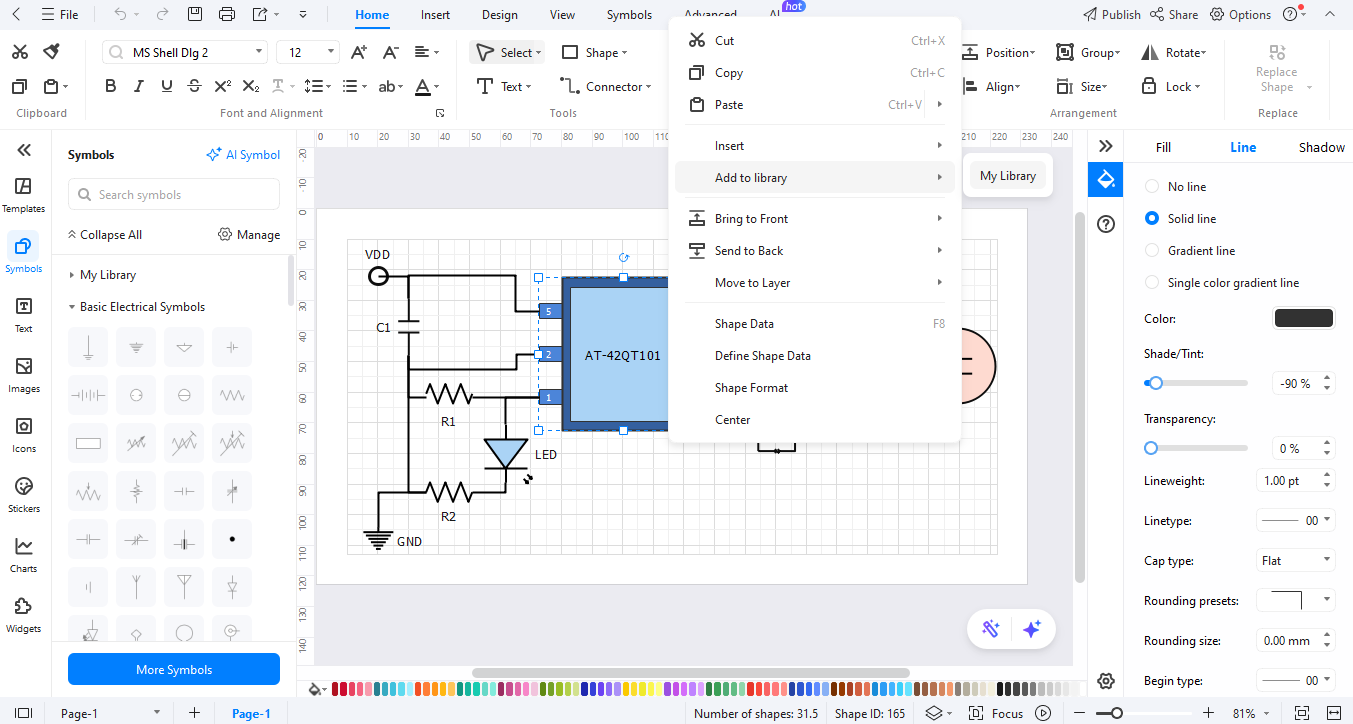
Task: Click the Publish button
Action: (x=1111, y=15)
